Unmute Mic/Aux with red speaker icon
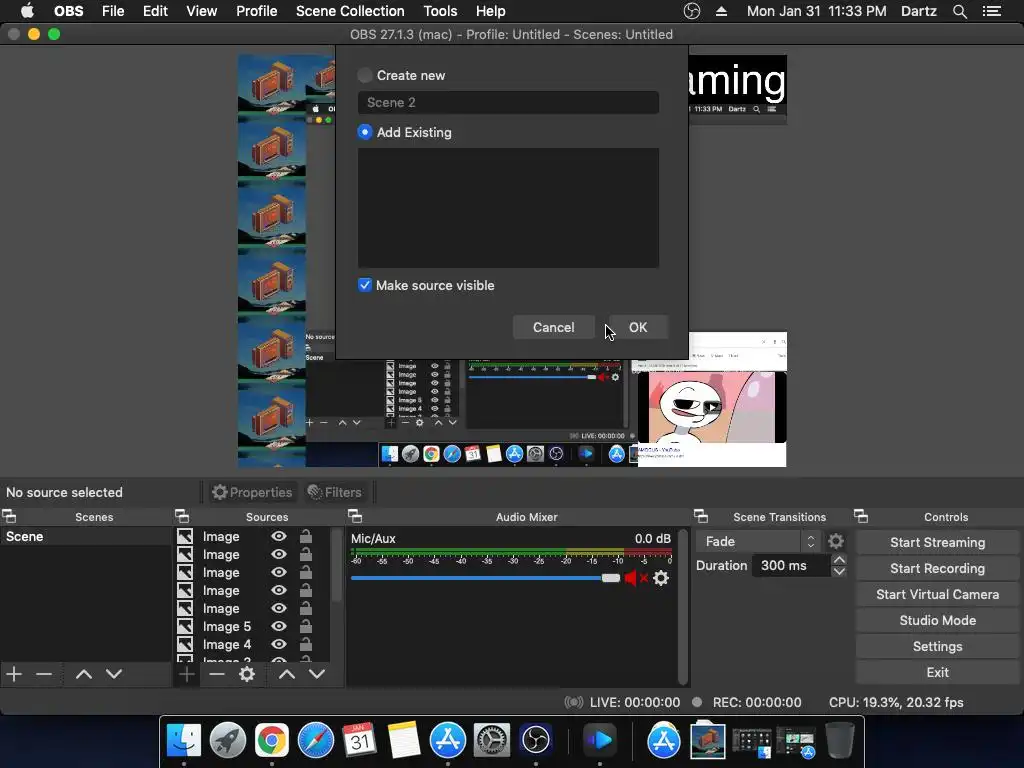The width and height of the screenshot is (1024, 768). click(635, 578)
